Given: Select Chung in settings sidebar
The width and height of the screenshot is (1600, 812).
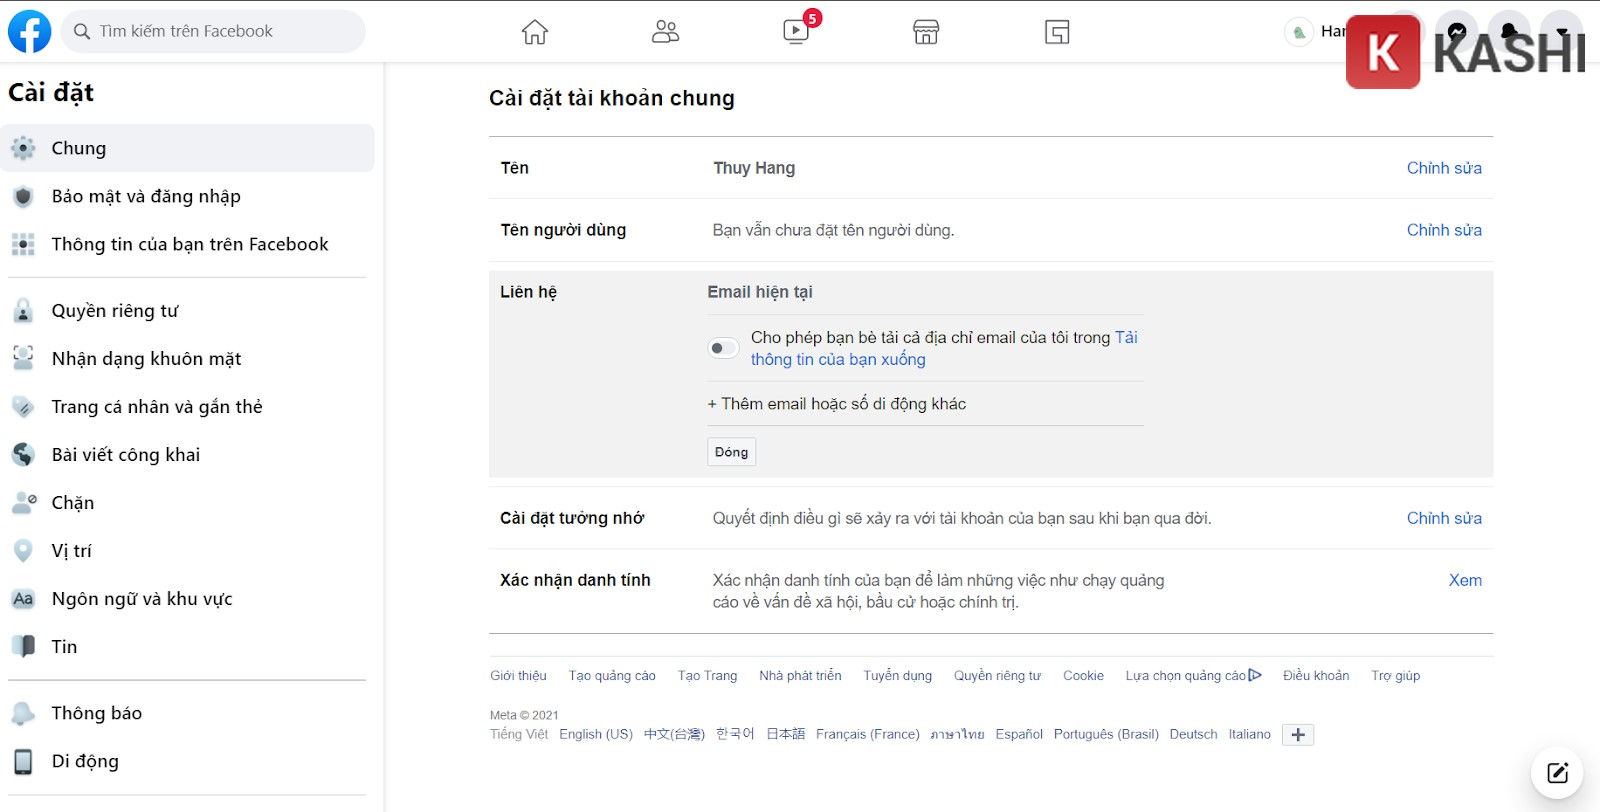Looking at the screenshot, I should coord(188,148).
